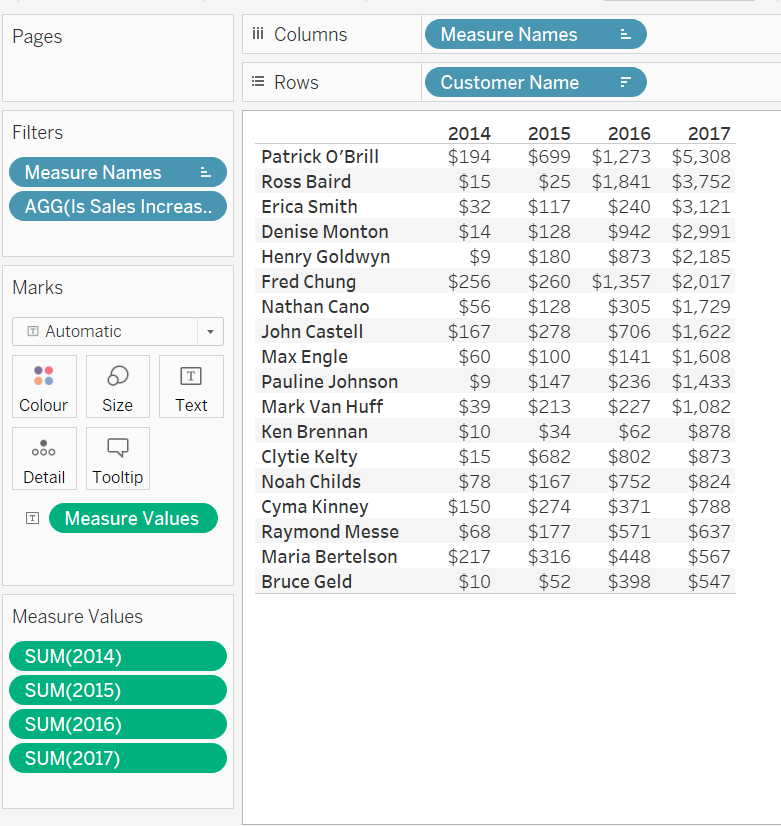Open the Detail marks card
This screenshot has width=781, height=826.
(44, 458)
